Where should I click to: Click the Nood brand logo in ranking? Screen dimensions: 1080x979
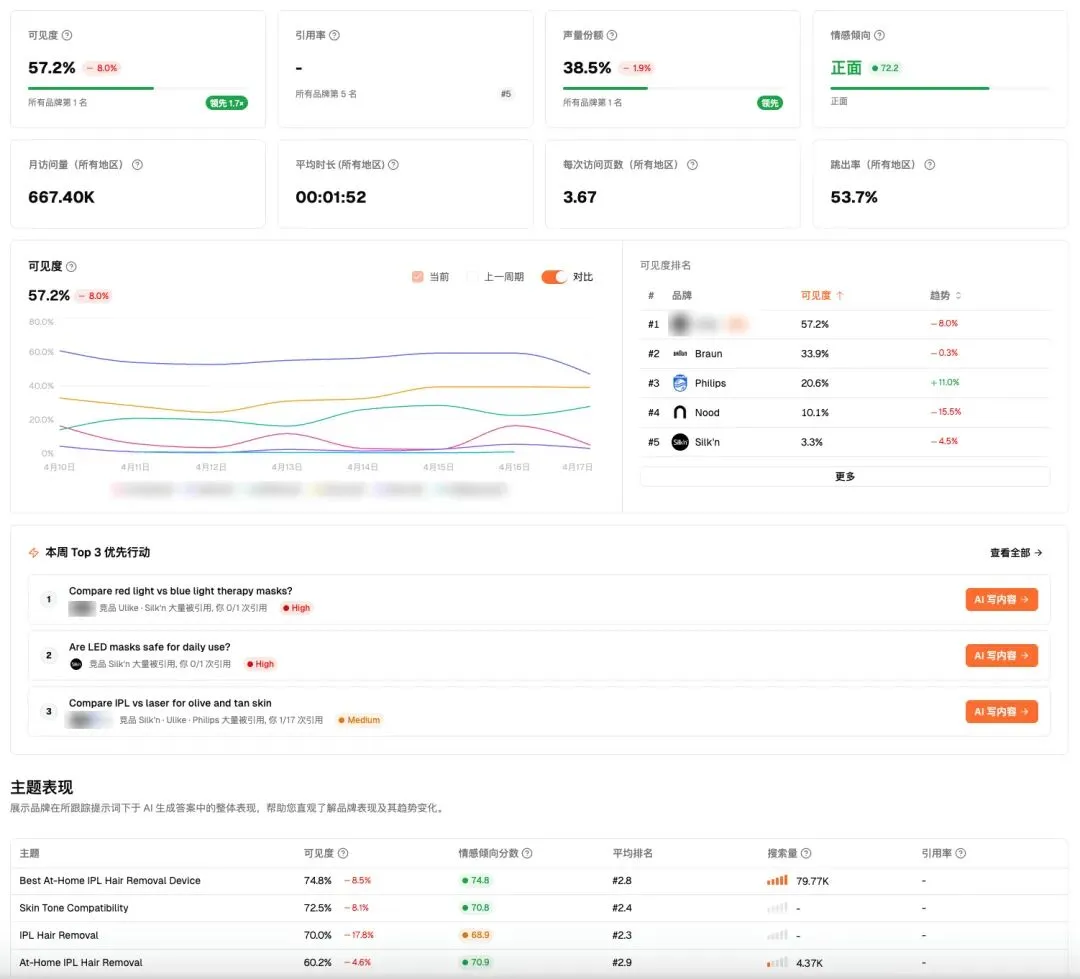680,413
